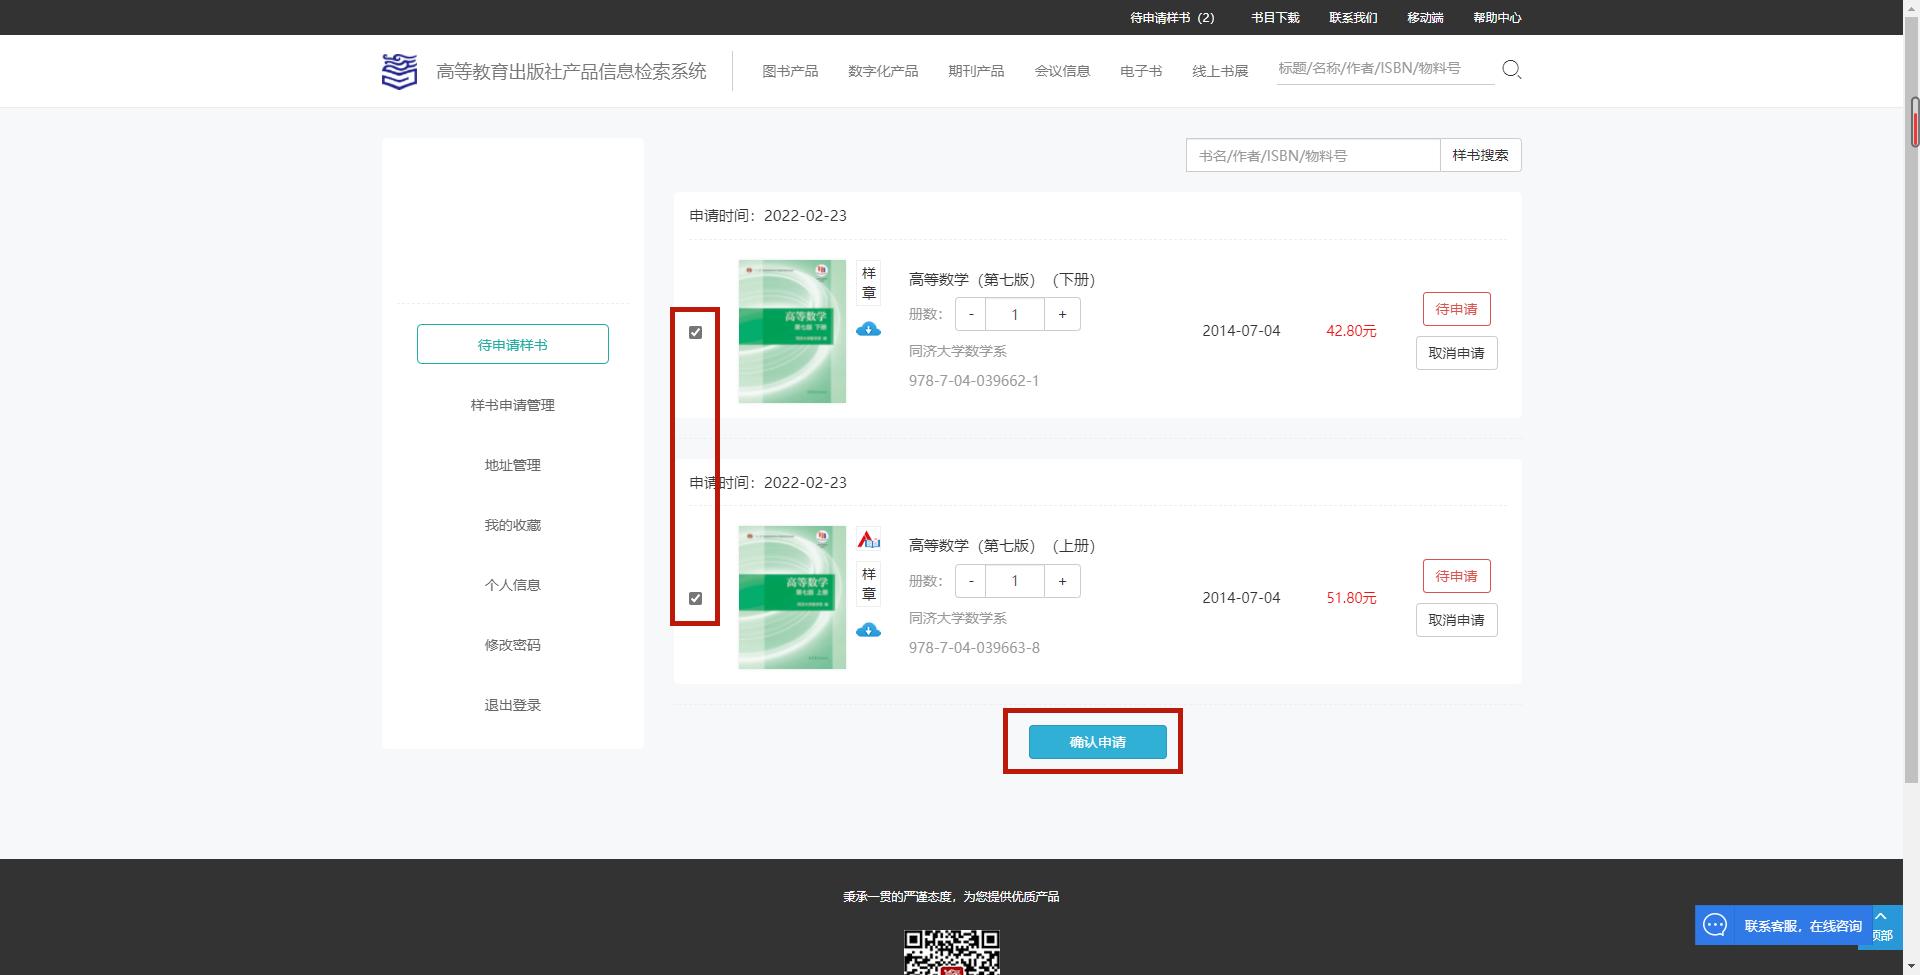This screenshot has height=975, width=1920.
Task: Click the publisher logo icon in the header
Action: coord(398,70)
